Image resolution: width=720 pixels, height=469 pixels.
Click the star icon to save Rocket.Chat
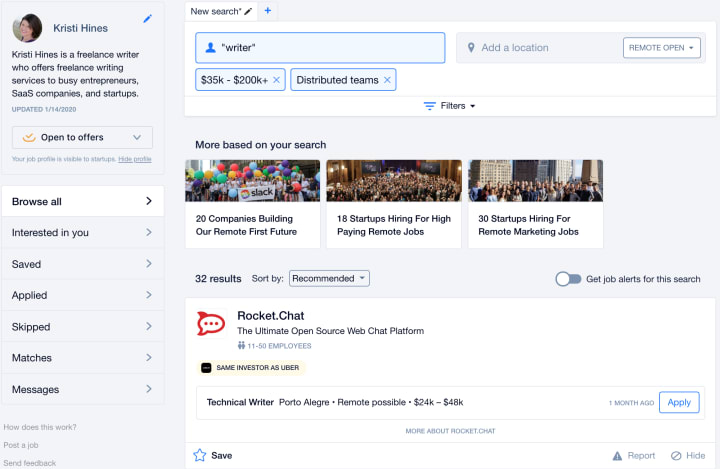[x=200, y=455]
